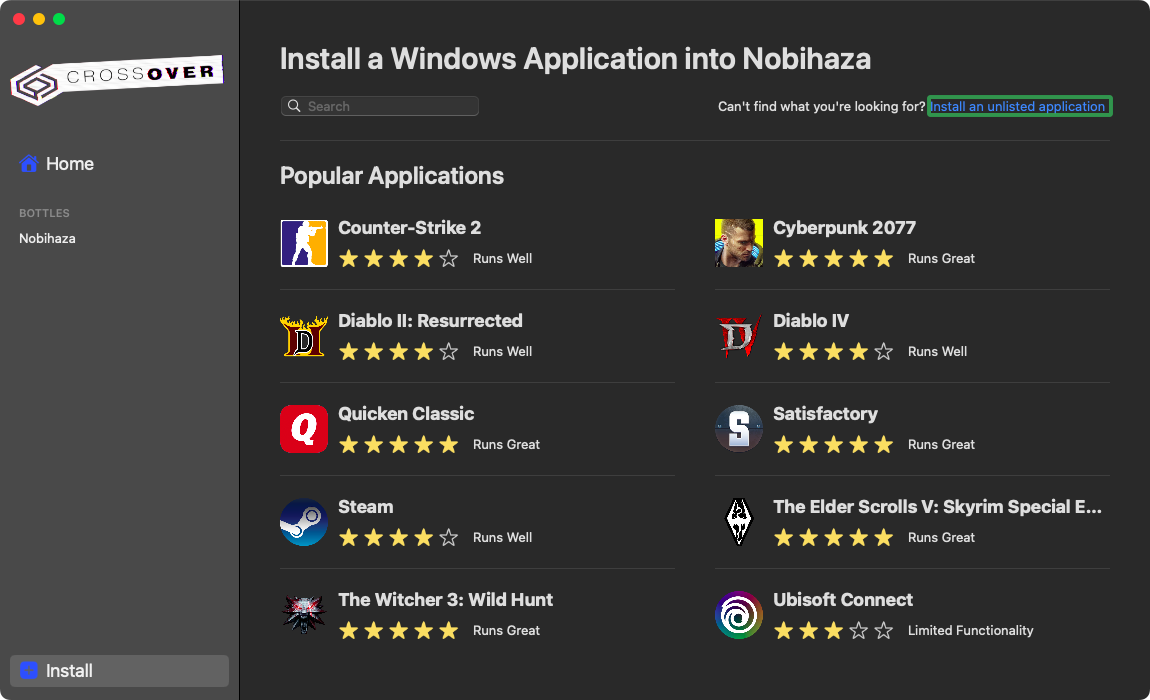The width and height of the screenshot is (1150, 700).
Task: Click the Steam logo icon
Action: [x=304, y=522]
